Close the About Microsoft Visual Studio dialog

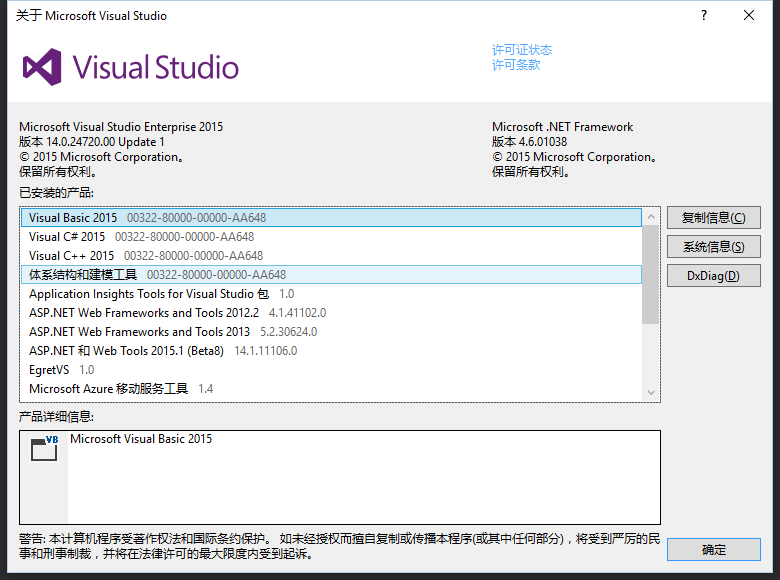click(749, 15)
